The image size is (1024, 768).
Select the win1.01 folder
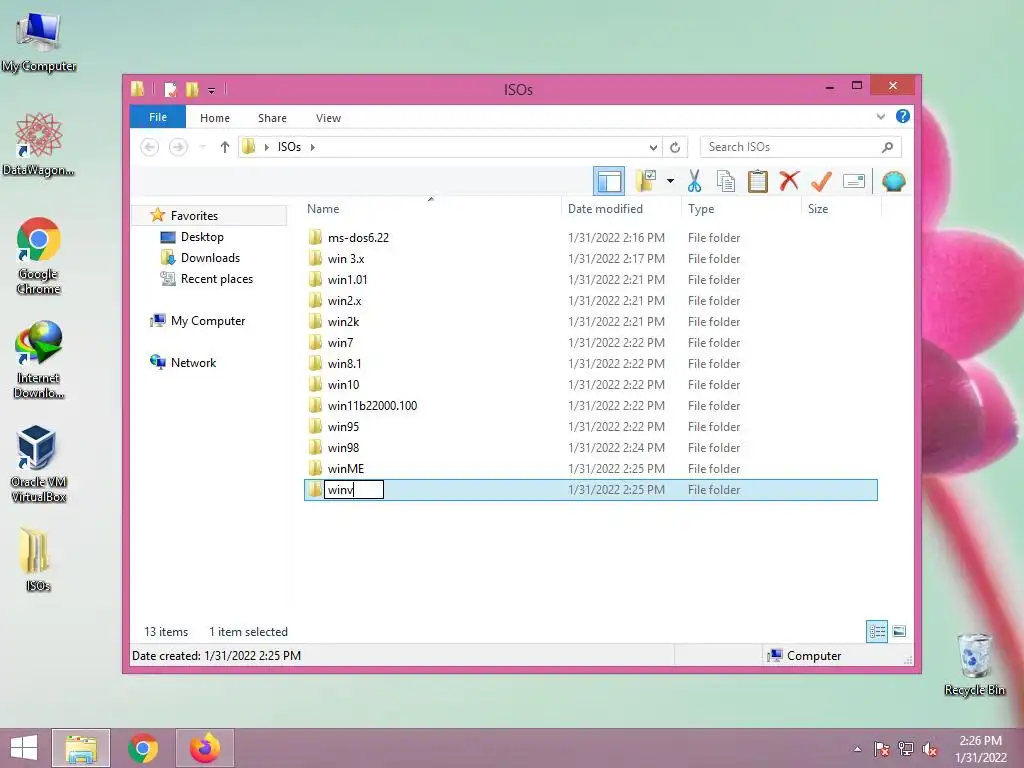pyautogui.click(x=590, y=280)
